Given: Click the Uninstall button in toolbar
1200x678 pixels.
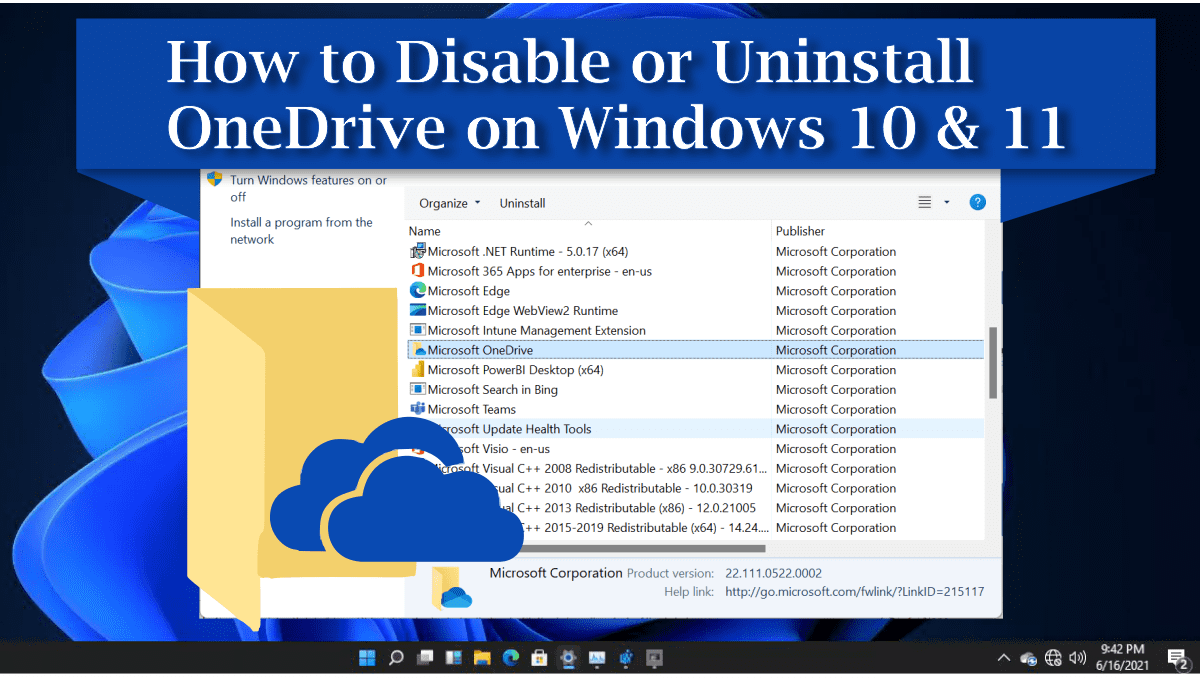Looking at the screenshot, I should click(522, 203).
